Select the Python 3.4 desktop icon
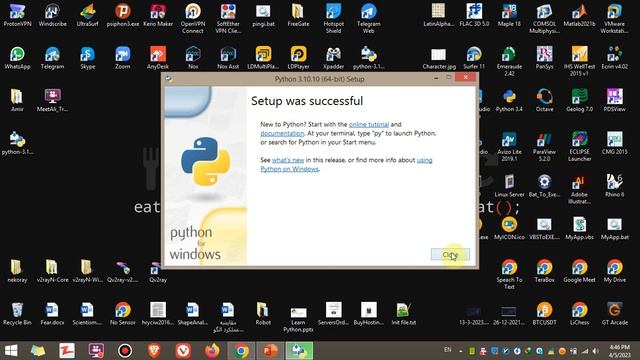 pyautogui.click(x=509, y=101)
